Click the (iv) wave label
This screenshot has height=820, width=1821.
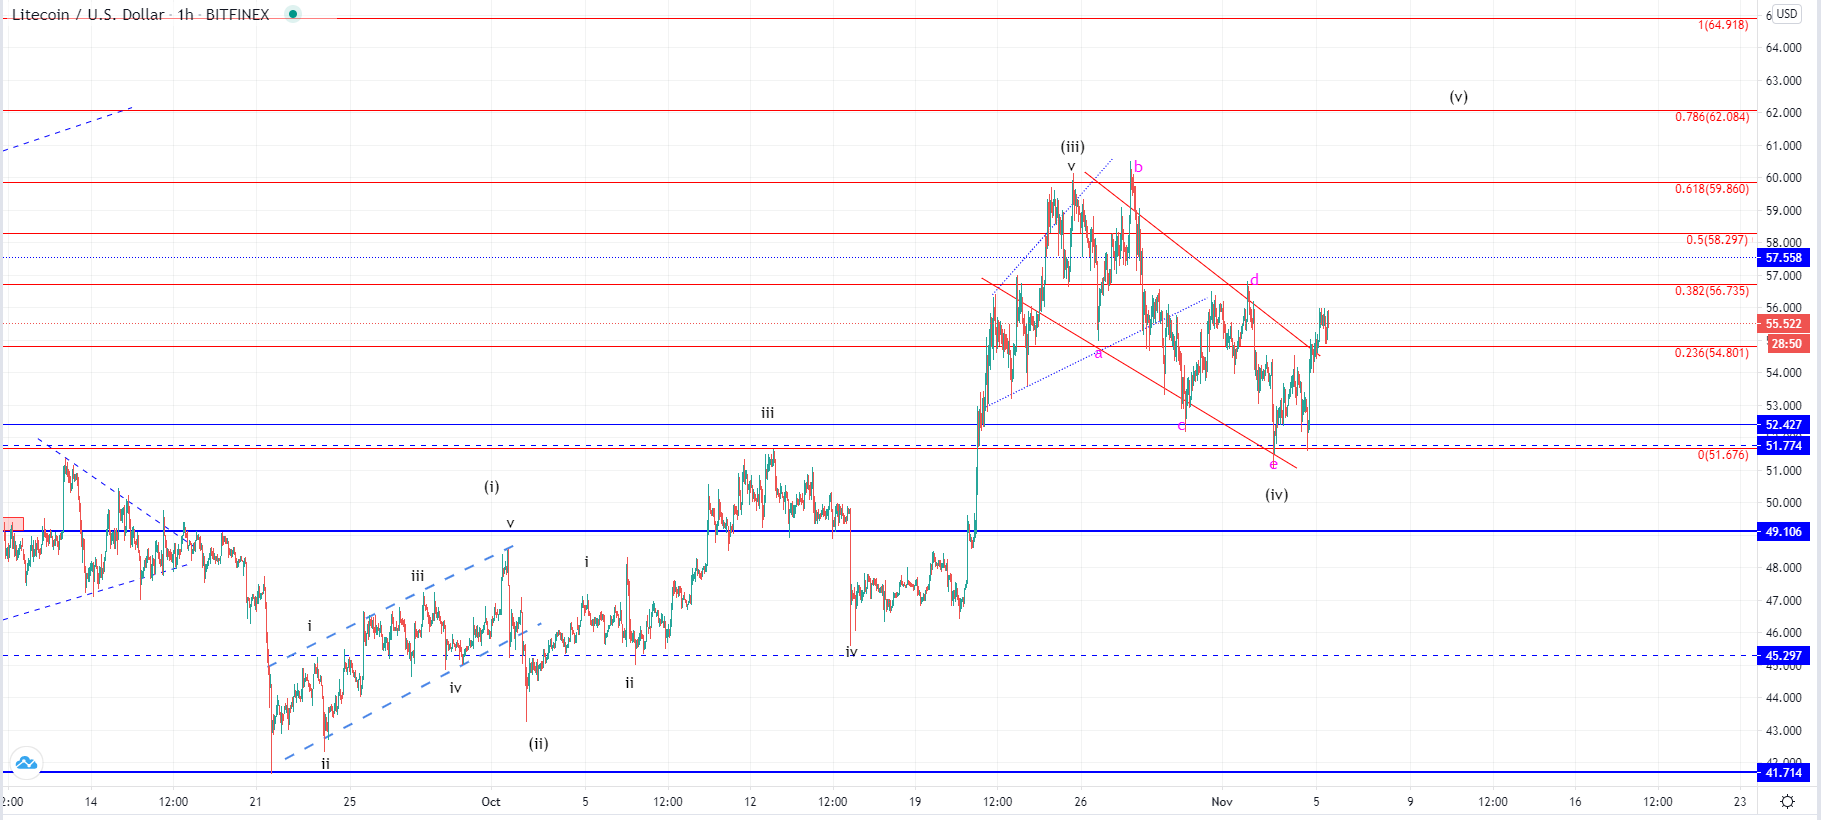1276,495
